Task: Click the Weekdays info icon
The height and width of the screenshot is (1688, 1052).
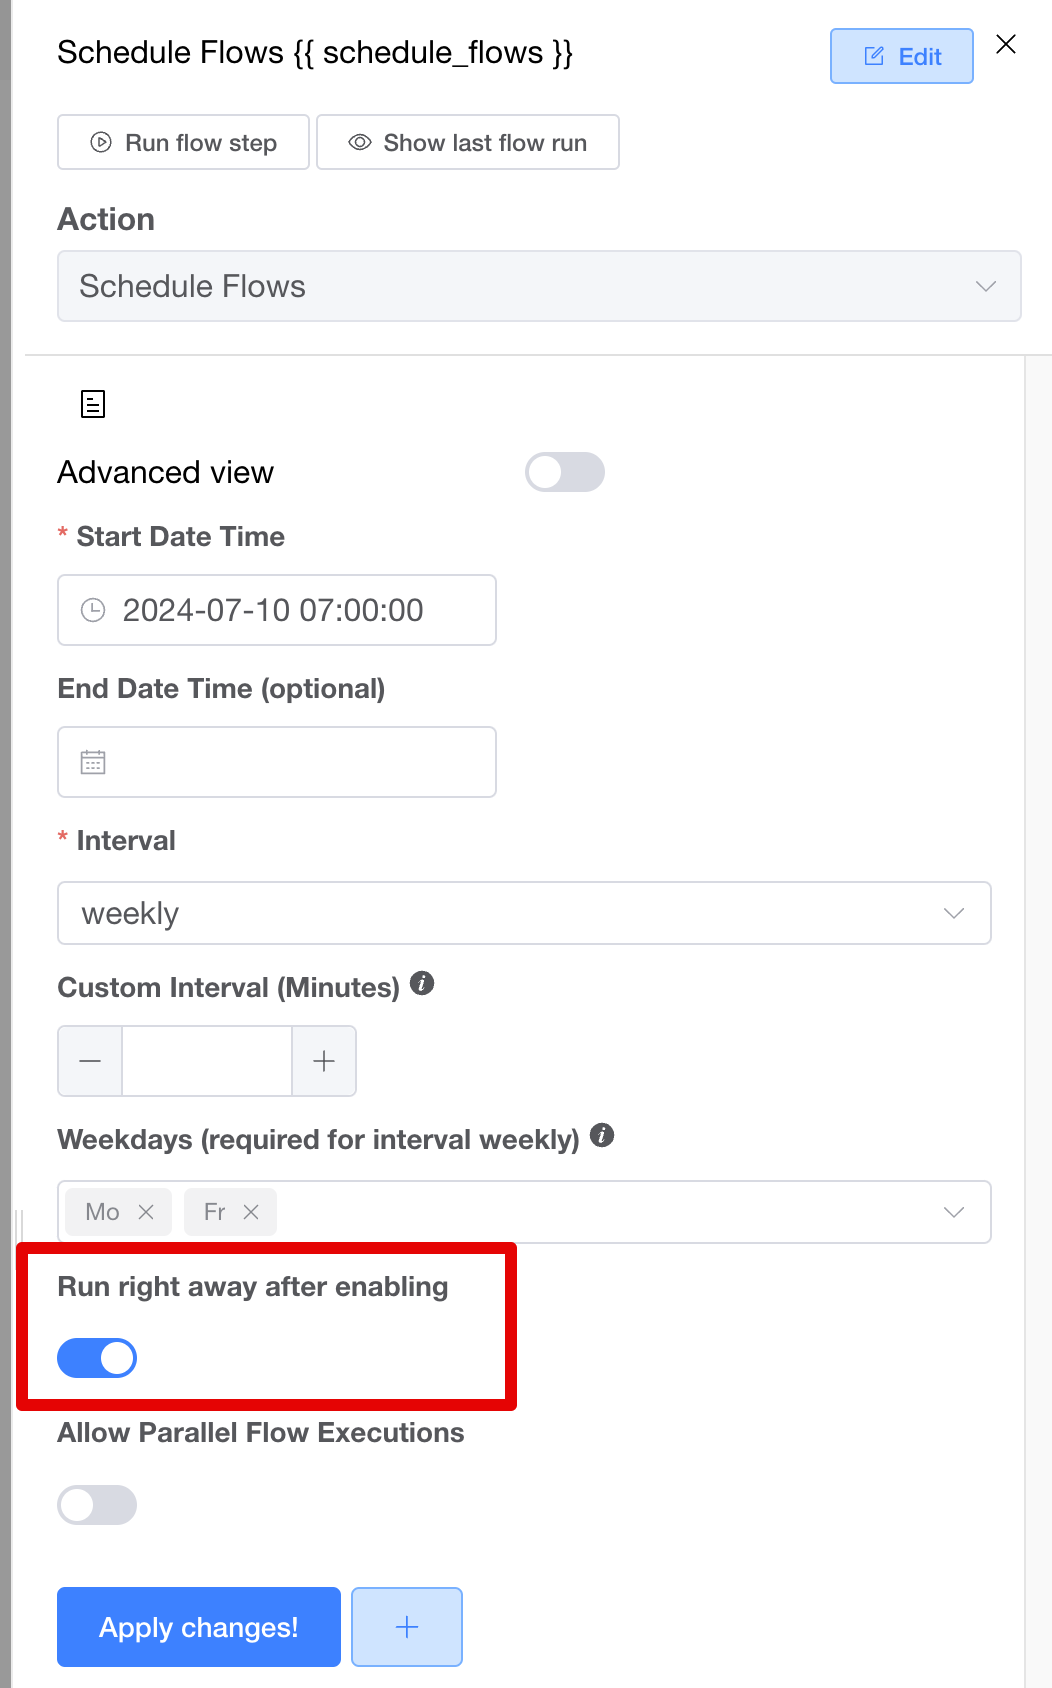Action: (602, 1136)
